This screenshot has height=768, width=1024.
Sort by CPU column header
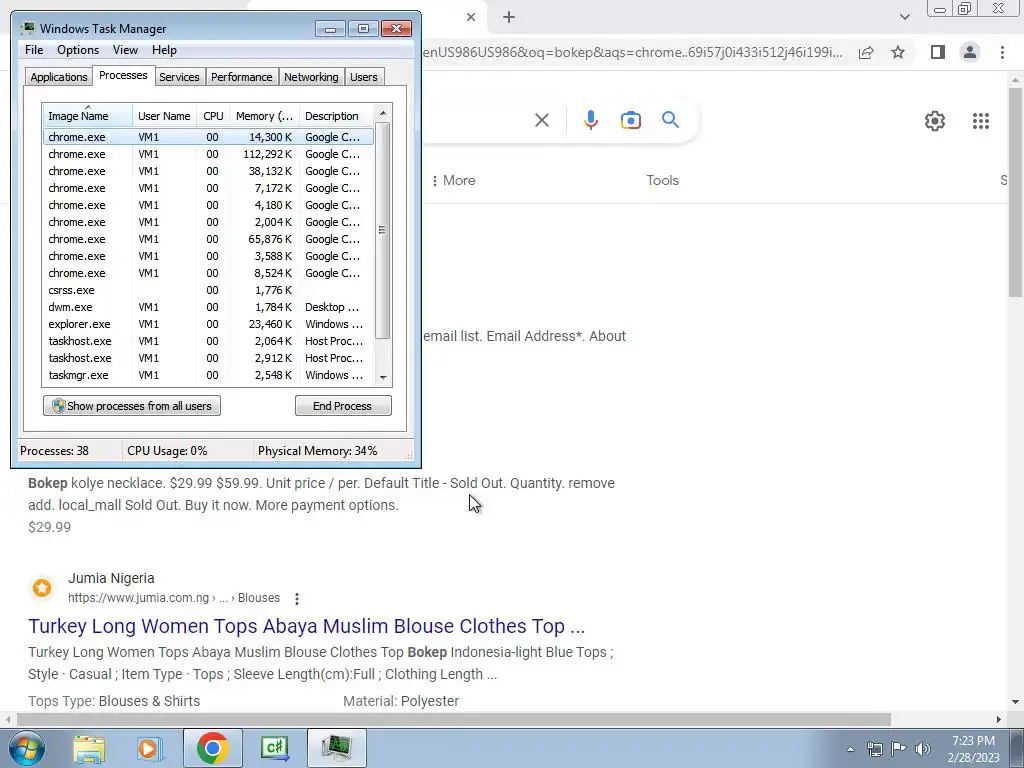(x=213, y=116)
